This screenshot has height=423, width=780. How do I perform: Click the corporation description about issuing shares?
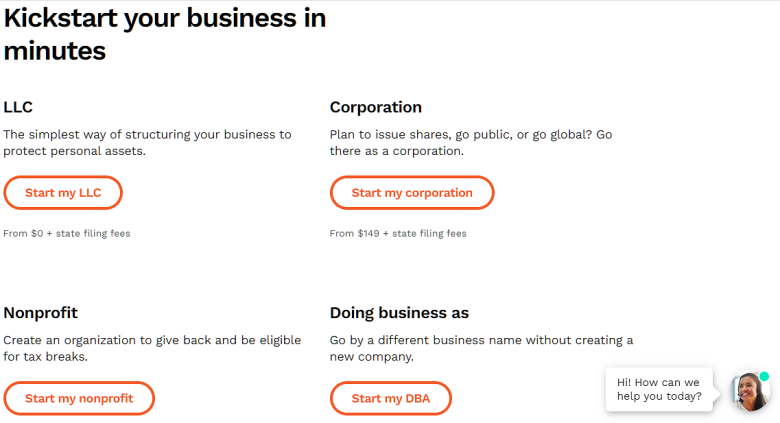coord(471,143)
